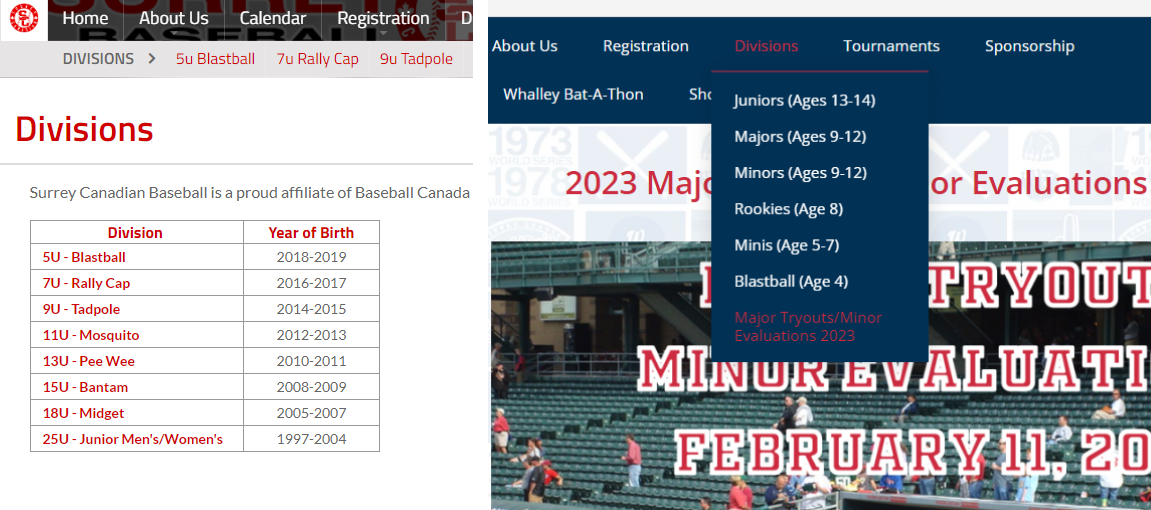Image resolution: width=1151 pixels, height=510 pixels.
Task: Go to 18U - Midget division page
Action: pos(83,413)
